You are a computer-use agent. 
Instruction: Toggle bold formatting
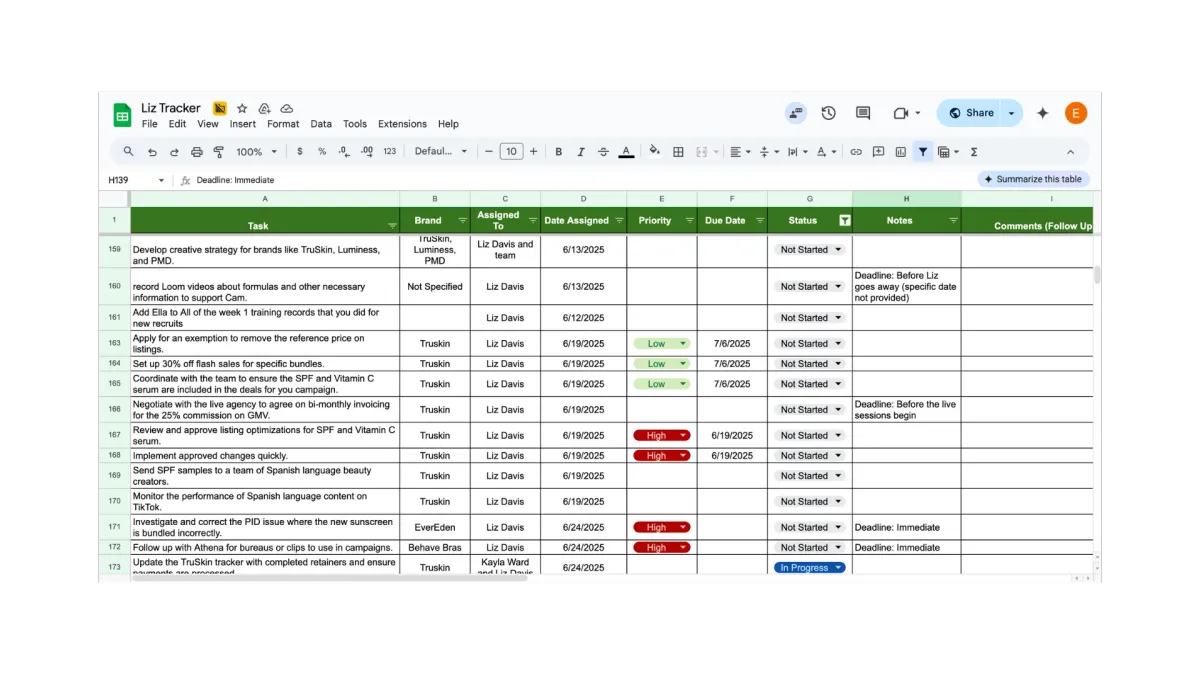pyautogui.click(x=558, y=152)
